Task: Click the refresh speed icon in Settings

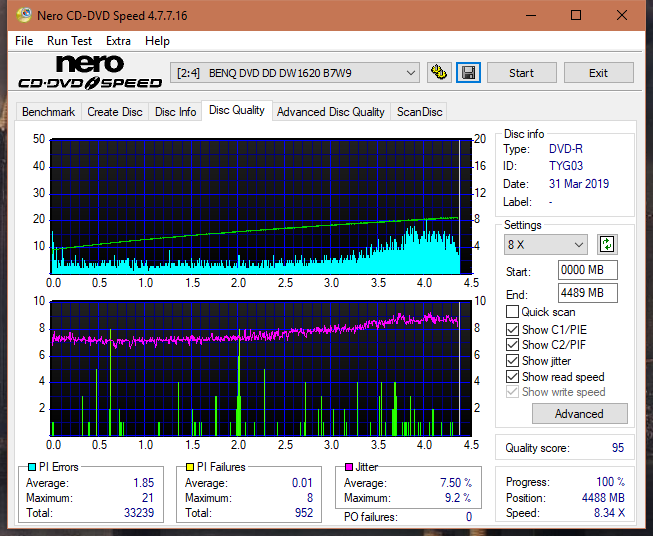Action: click(606, 244)
